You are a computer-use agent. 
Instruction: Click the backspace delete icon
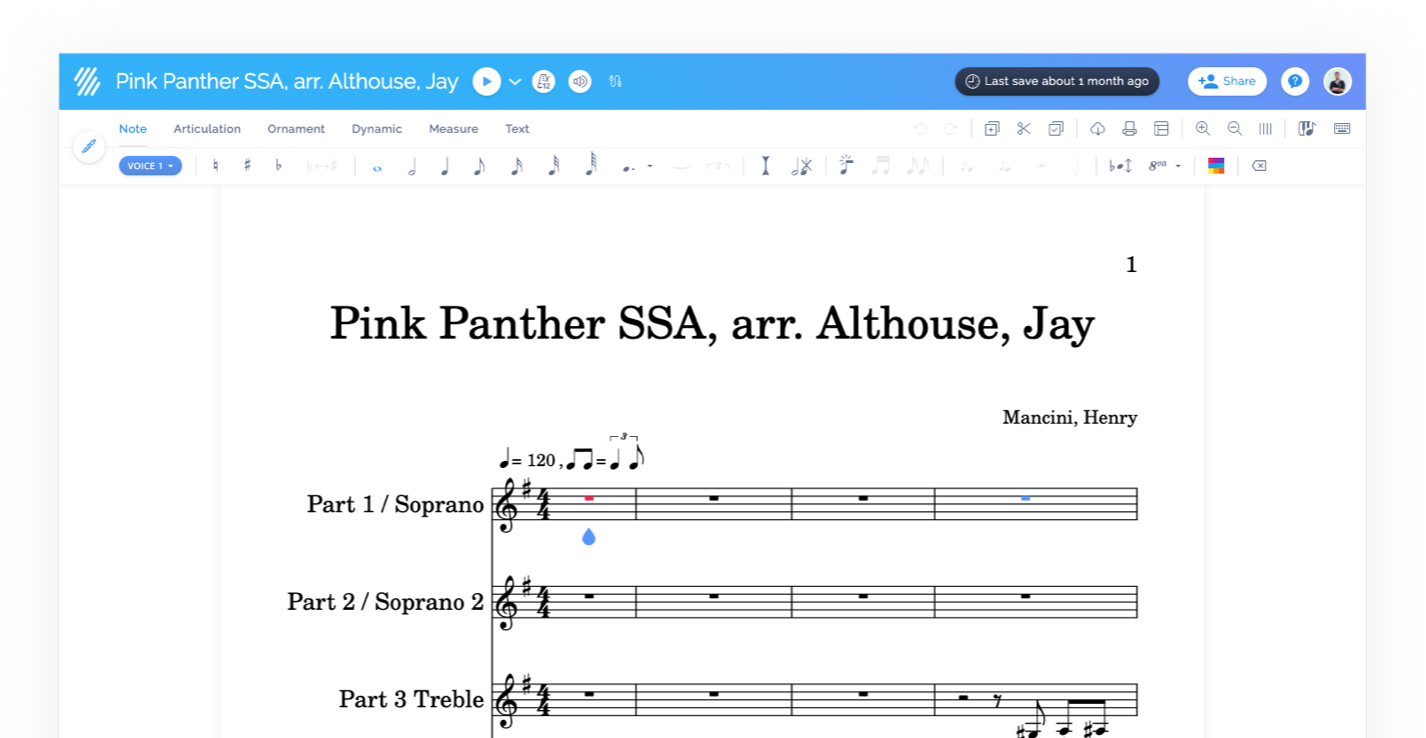[1259, 166]
